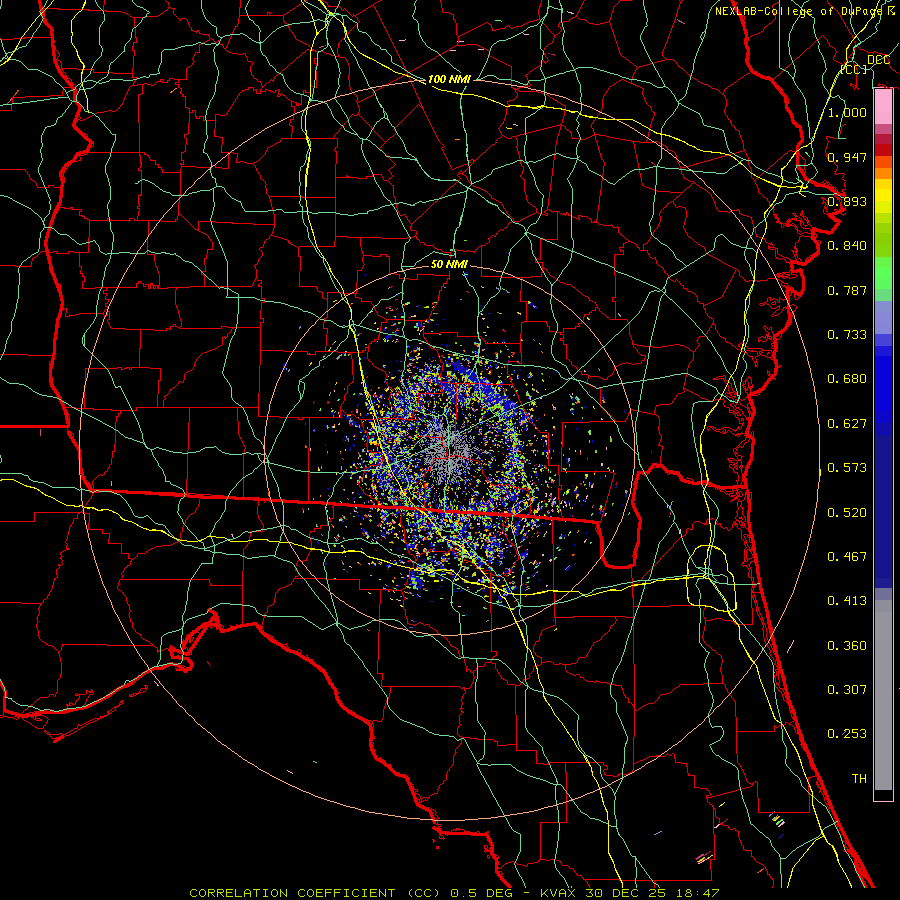
Task: Click the DEC label above the legend
Action: (878, 60)
